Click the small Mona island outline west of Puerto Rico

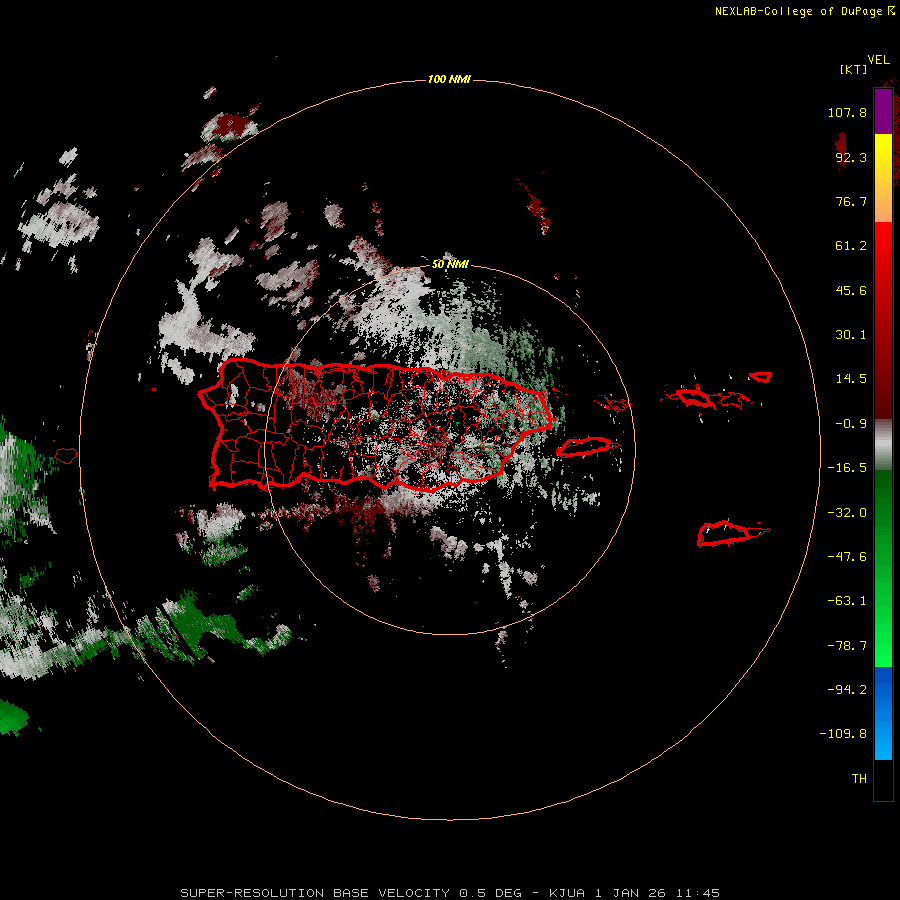pyautogui.click(x=66, y=456)
